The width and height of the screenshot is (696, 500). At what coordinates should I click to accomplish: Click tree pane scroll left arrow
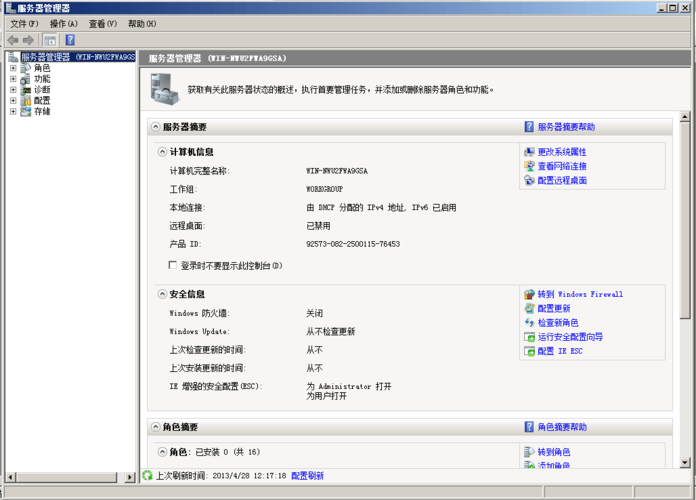11,477
